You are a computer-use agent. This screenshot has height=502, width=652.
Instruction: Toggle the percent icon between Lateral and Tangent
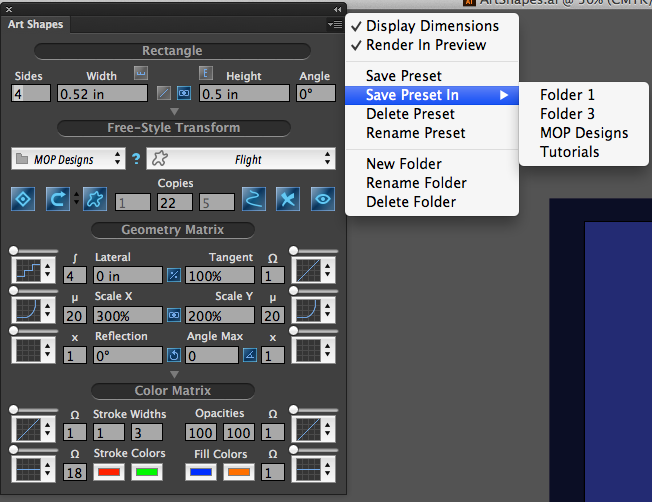(x=174, y=275)
